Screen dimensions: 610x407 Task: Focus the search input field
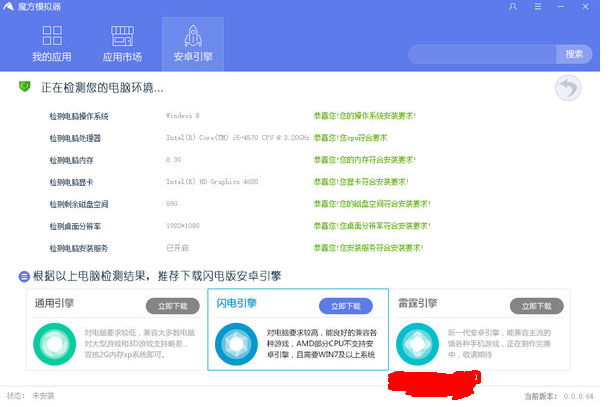pyautogui.click(x=482, y=54)
